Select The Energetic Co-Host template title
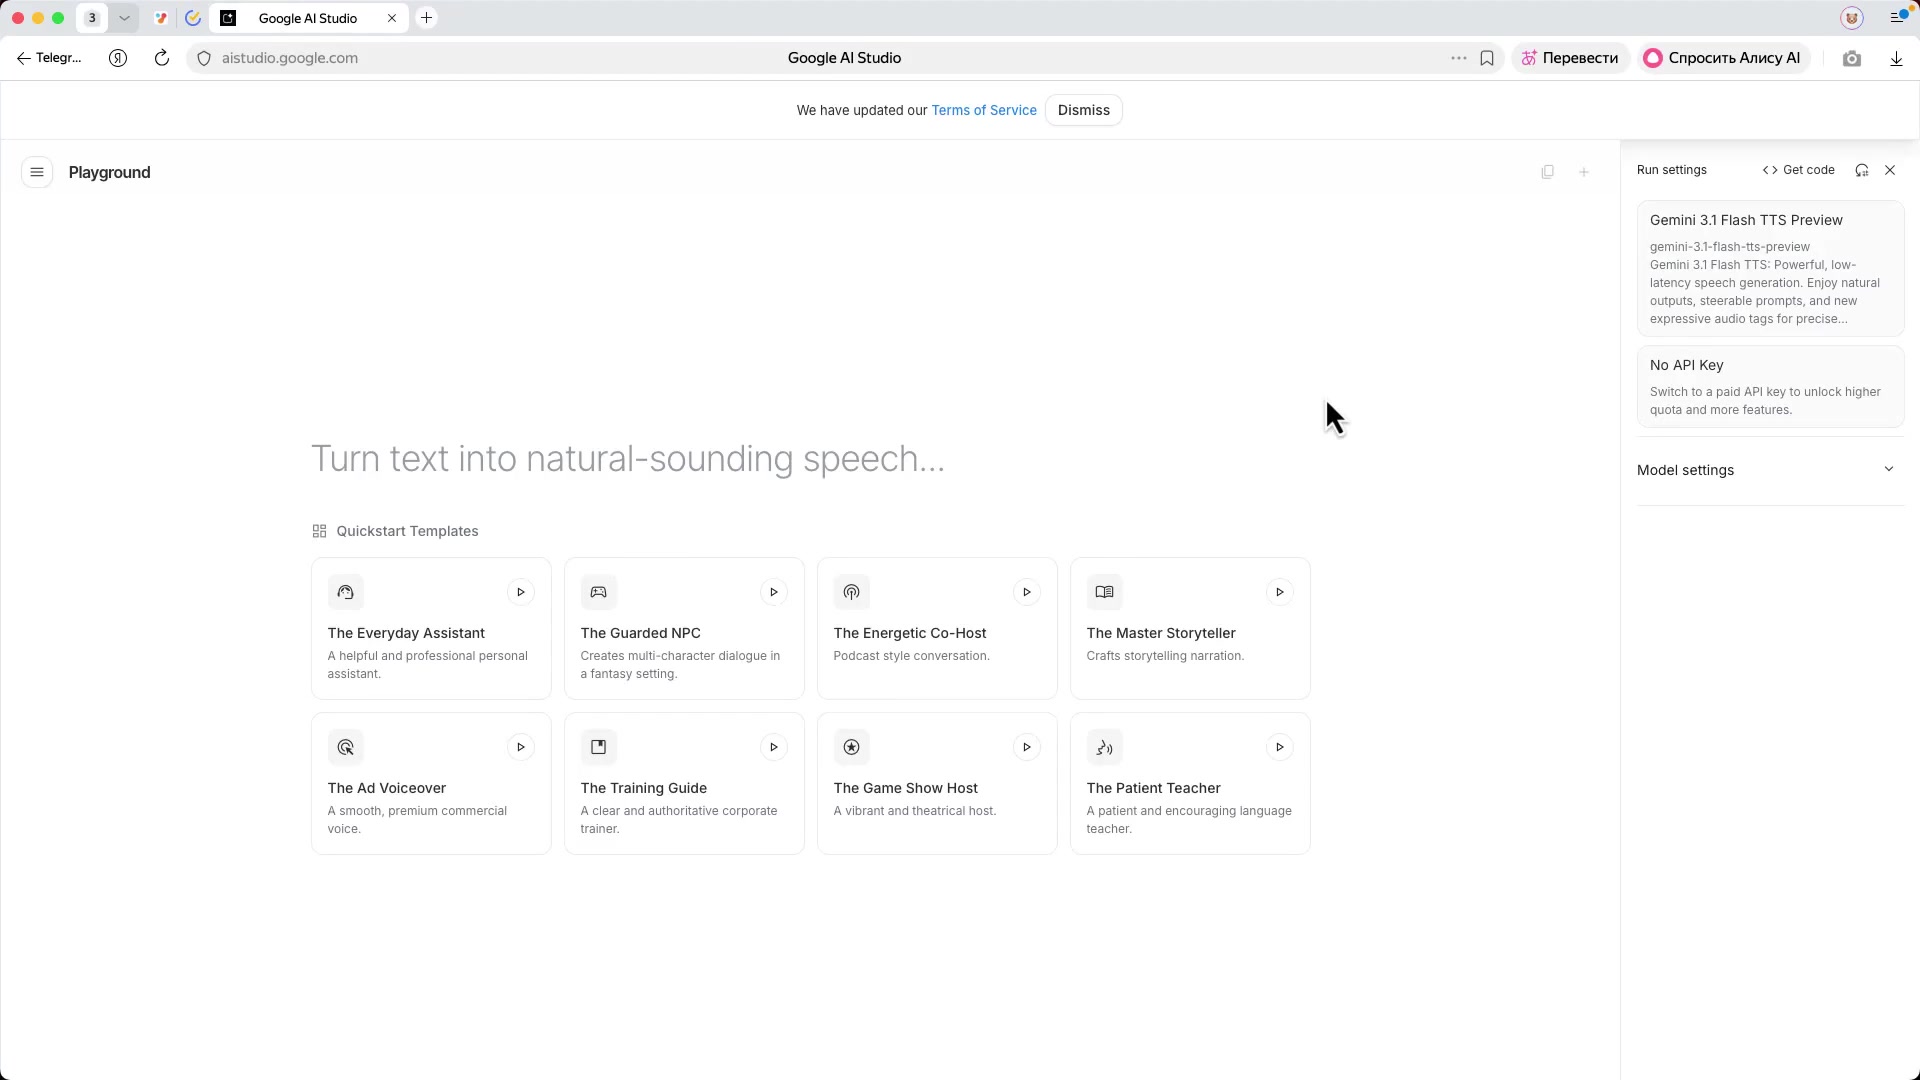The image size is (1920, 1080). [910, 633]
